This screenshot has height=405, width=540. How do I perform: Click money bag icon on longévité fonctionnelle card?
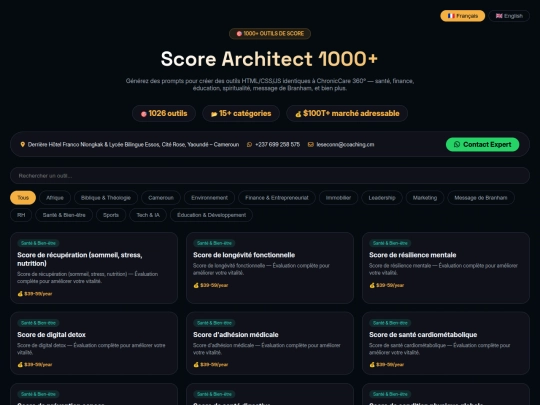pos(196,285)
